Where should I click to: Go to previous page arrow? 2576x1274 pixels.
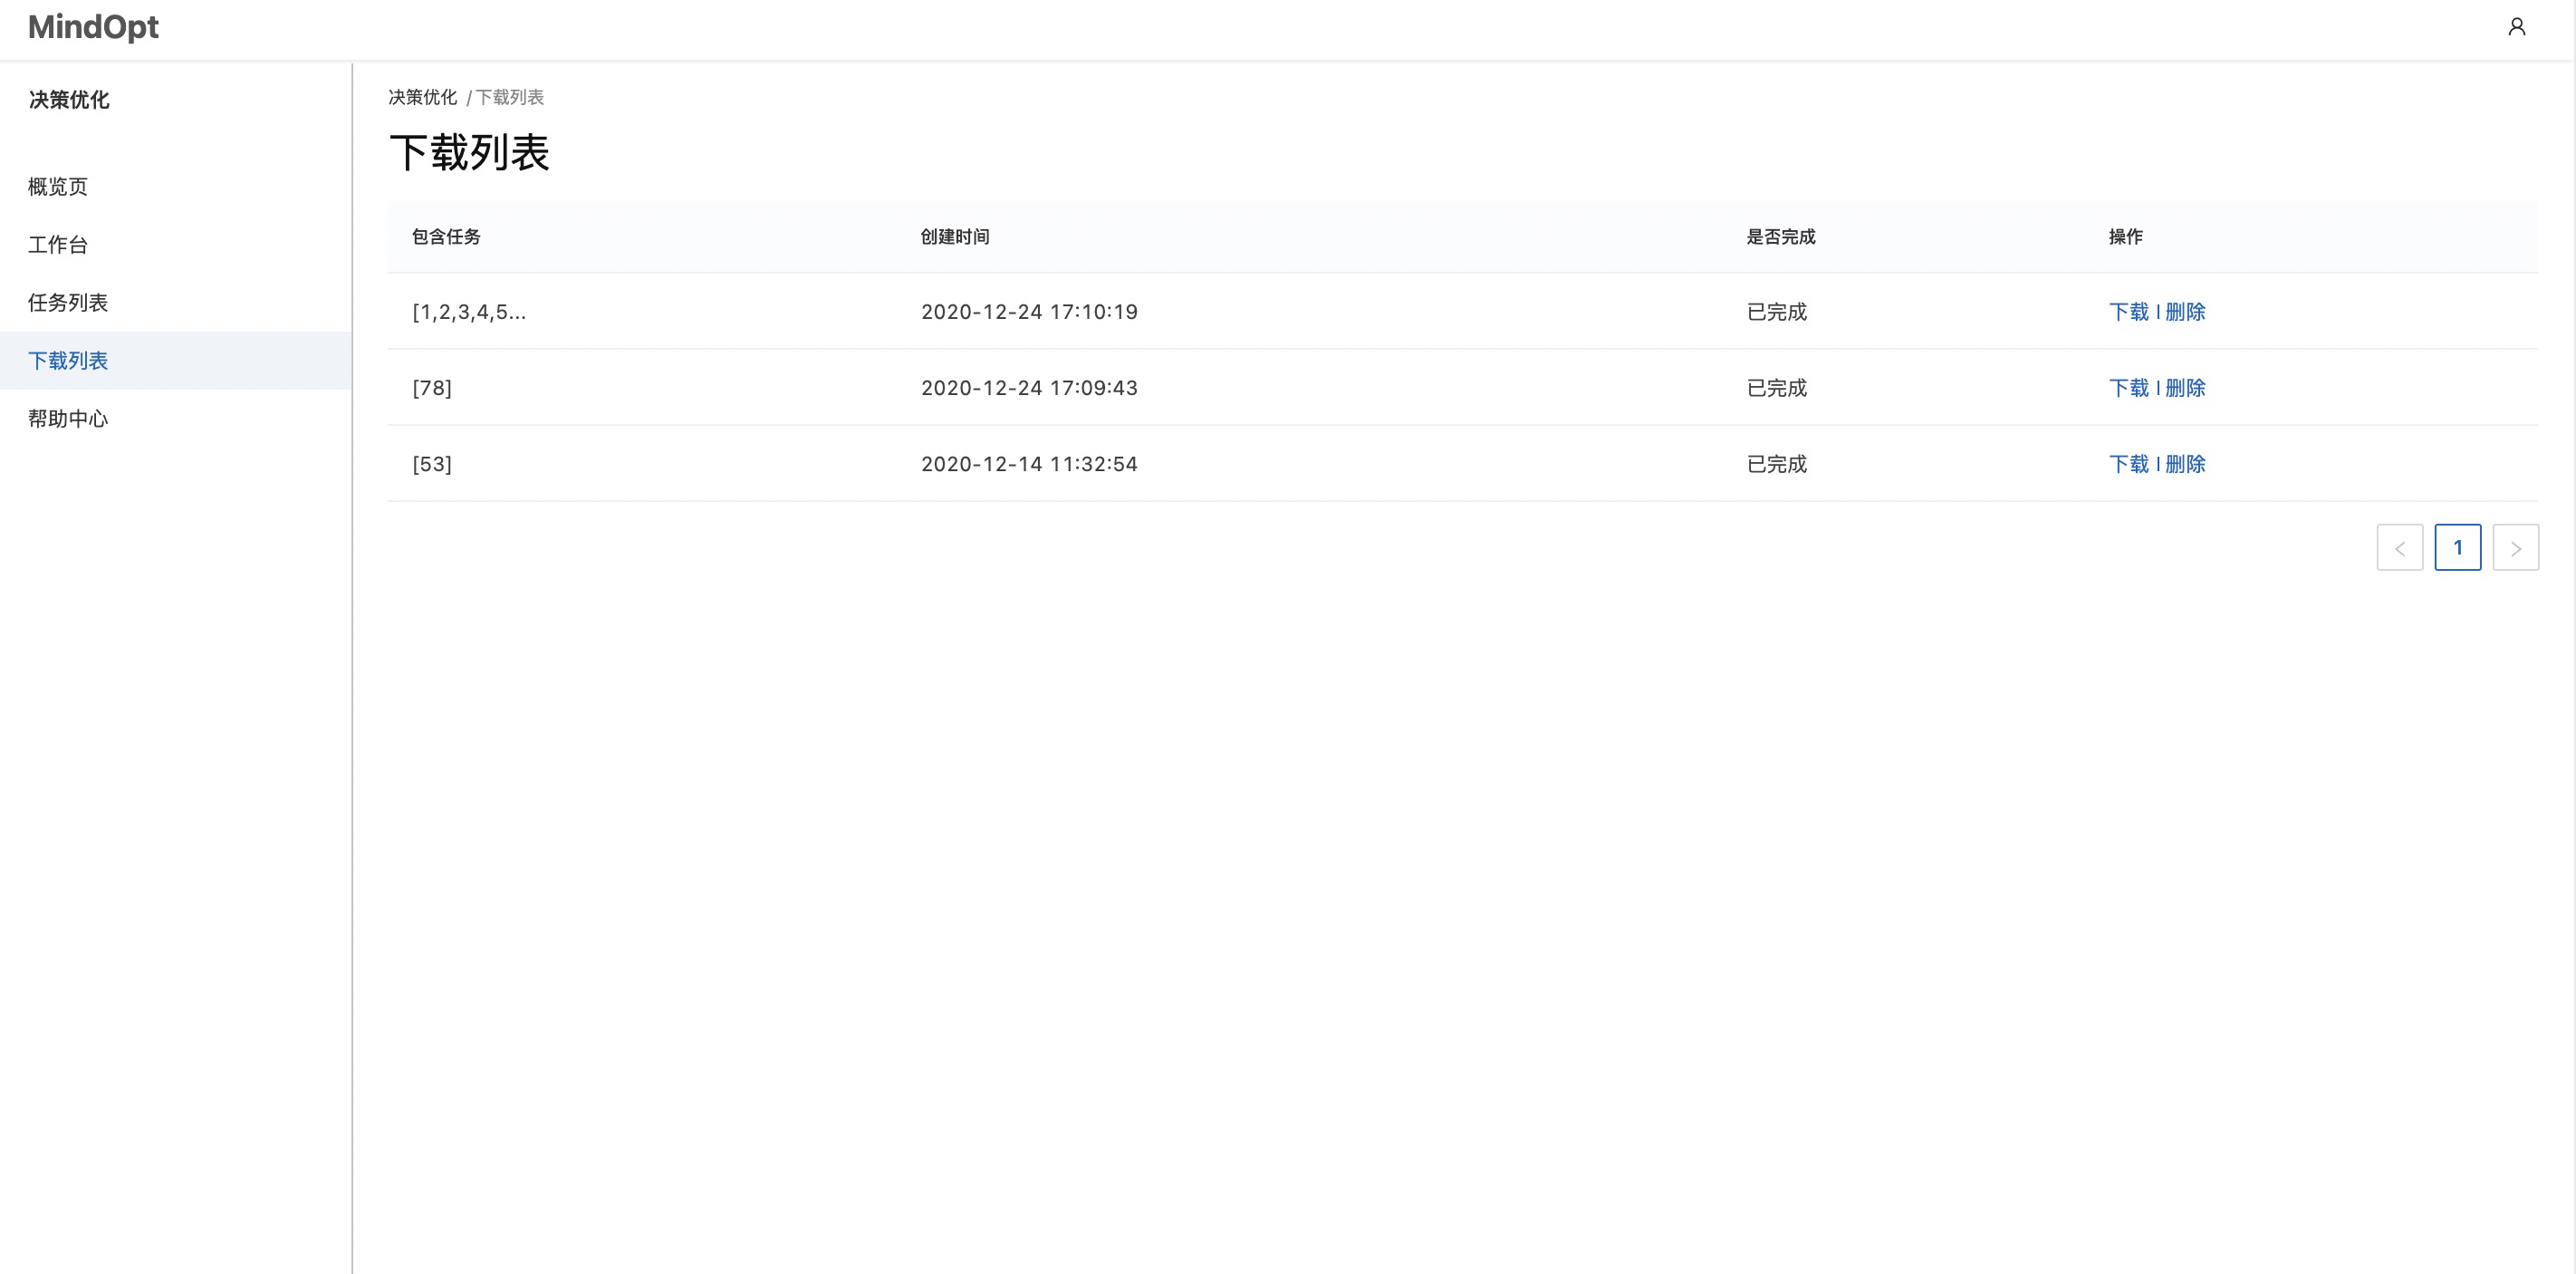2399,547
